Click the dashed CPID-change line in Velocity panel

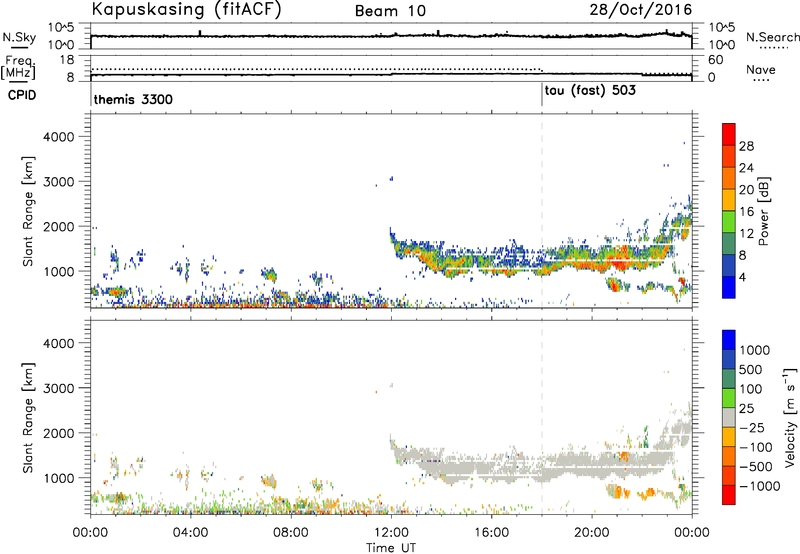point(542,417)
